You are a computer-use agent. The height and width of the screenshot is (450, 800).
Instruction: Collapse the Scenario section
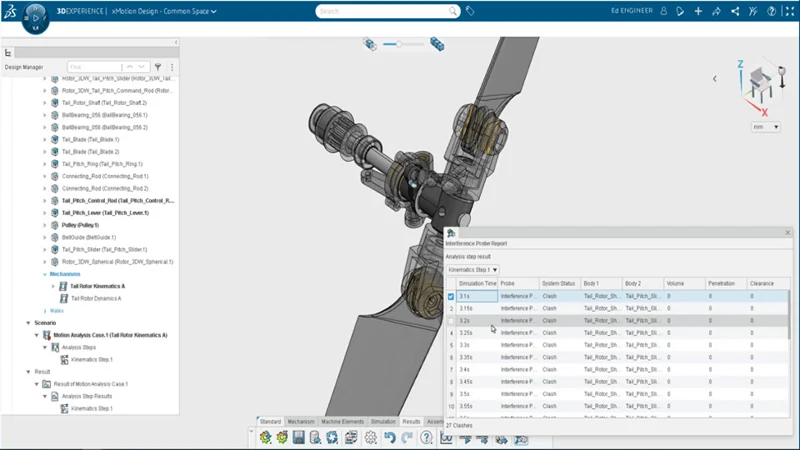click(27, 323)
